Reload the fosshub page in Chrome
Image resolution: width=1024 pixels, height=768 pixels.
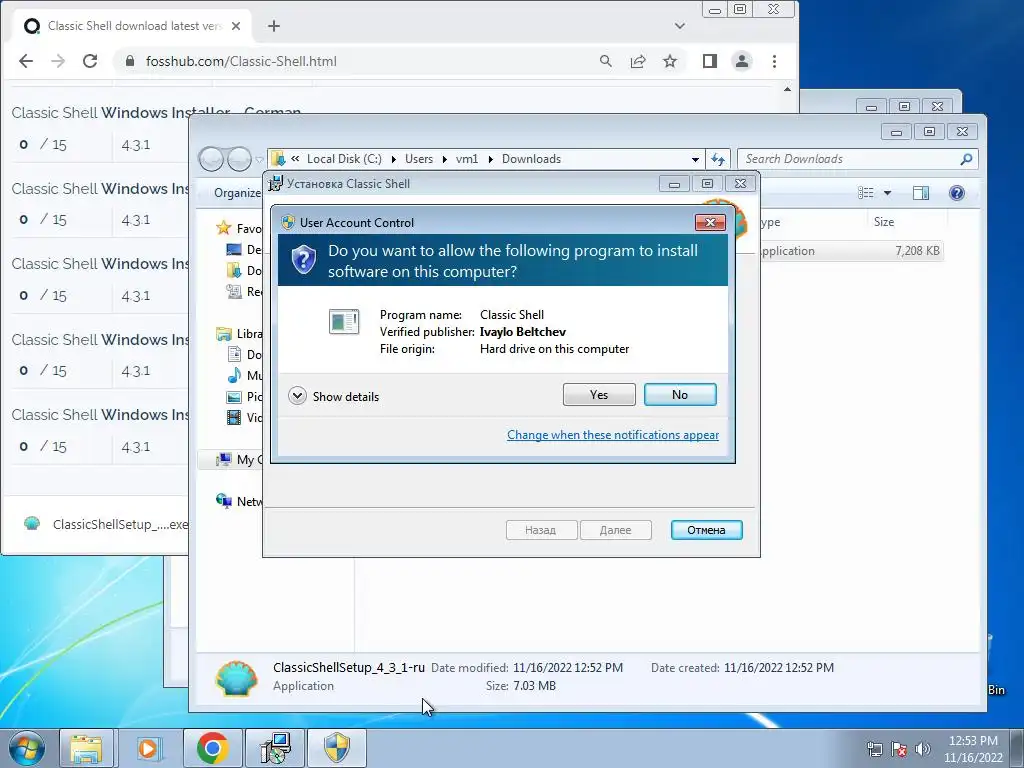90,61
